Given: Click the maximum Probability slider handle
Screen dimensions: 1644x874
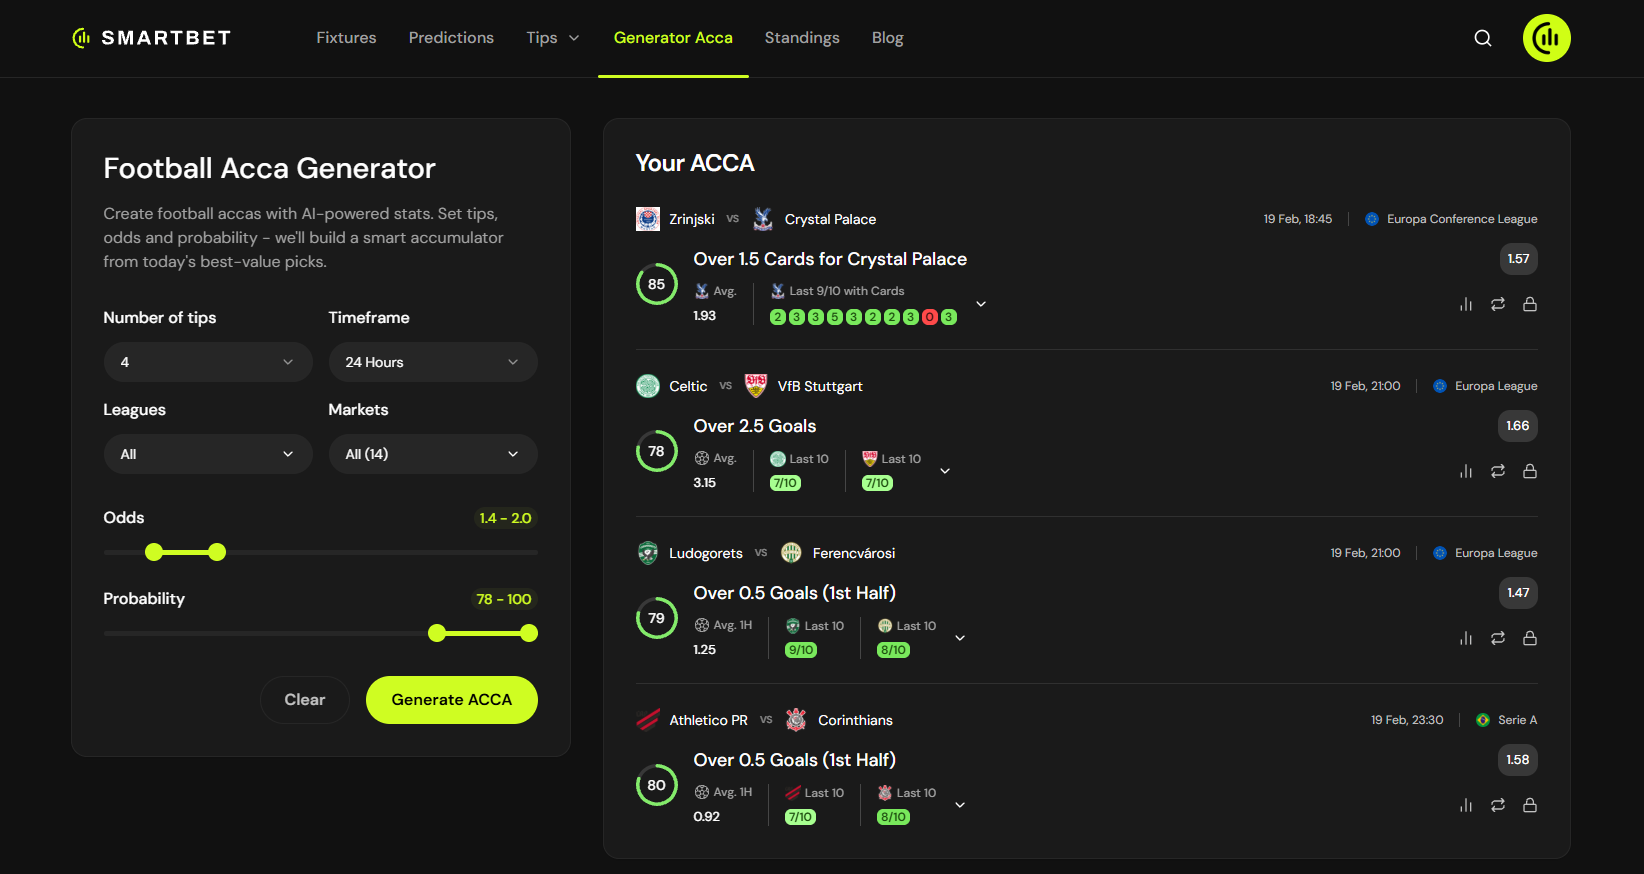Looking at the screenshot, I should point(529,633).
